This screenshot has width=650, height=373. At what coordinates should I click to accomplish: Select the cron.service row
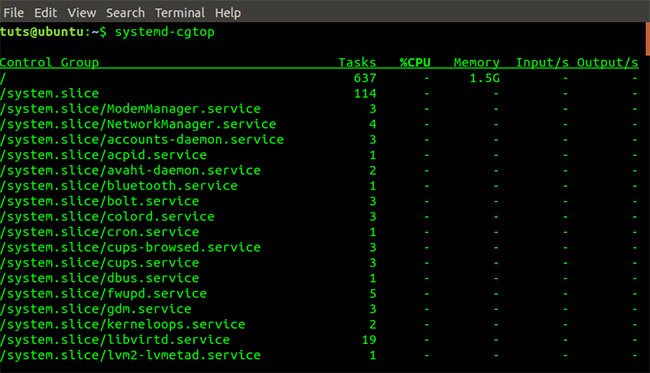[319, 232]
